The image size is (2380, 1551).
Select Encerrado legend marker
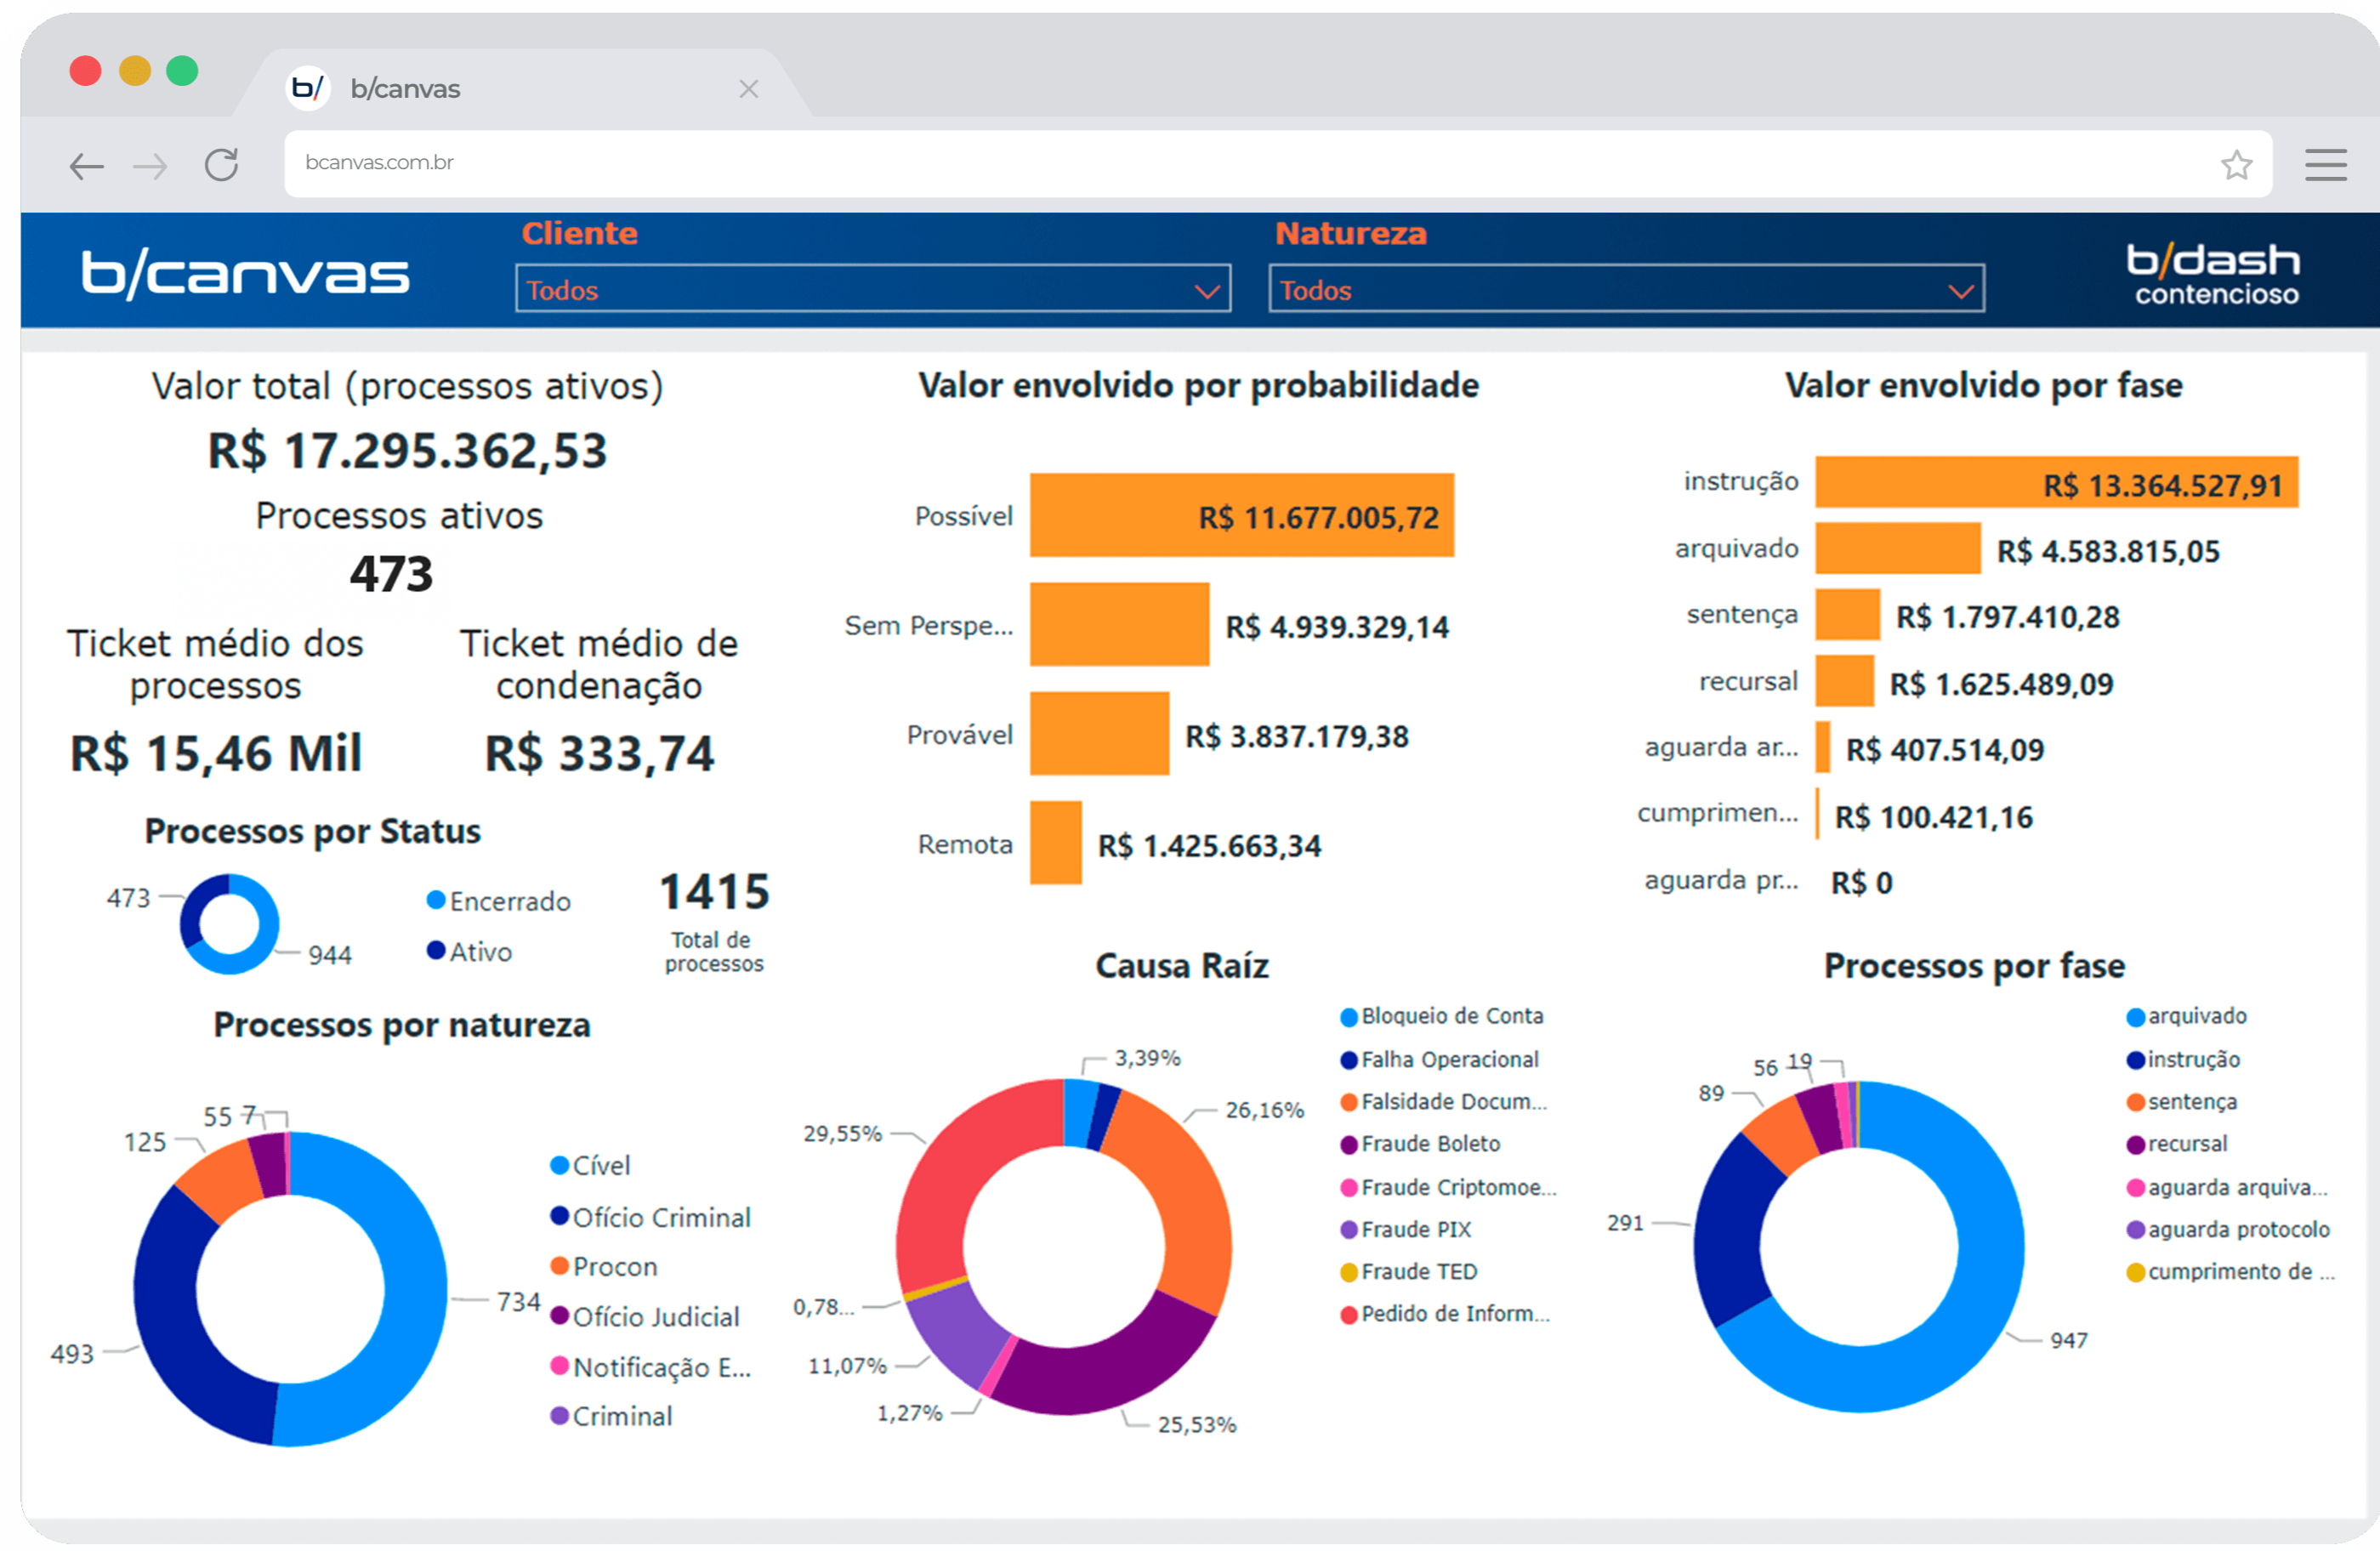[436, 899]
